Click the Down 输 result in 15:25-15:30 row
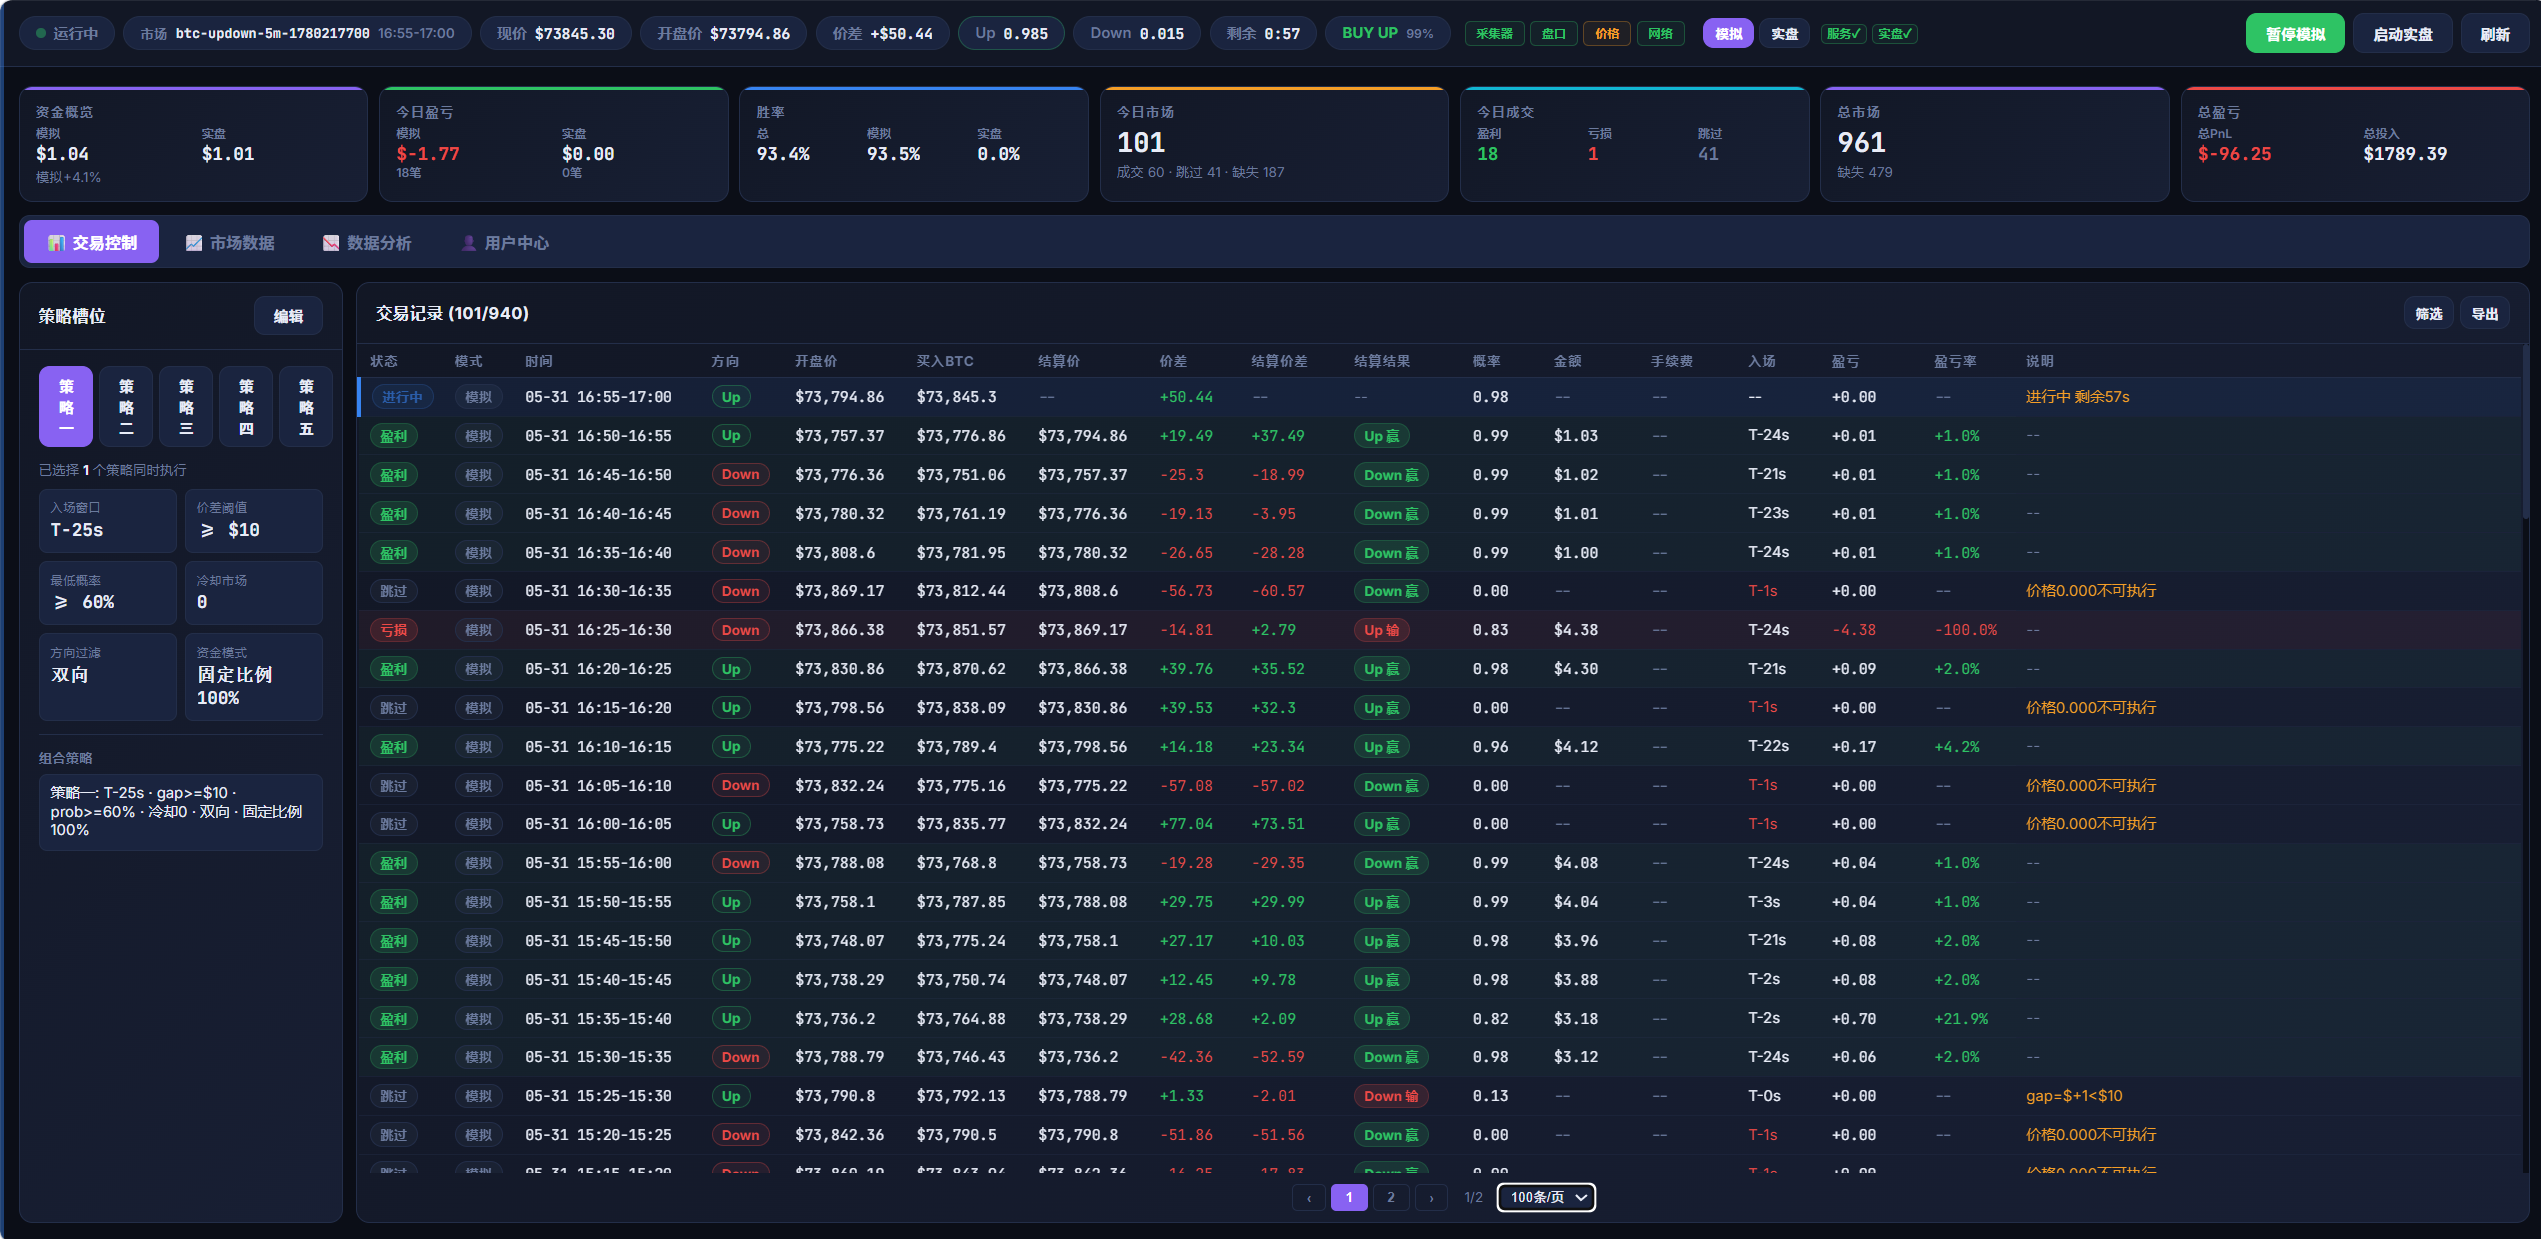 coord(1391,1096)
